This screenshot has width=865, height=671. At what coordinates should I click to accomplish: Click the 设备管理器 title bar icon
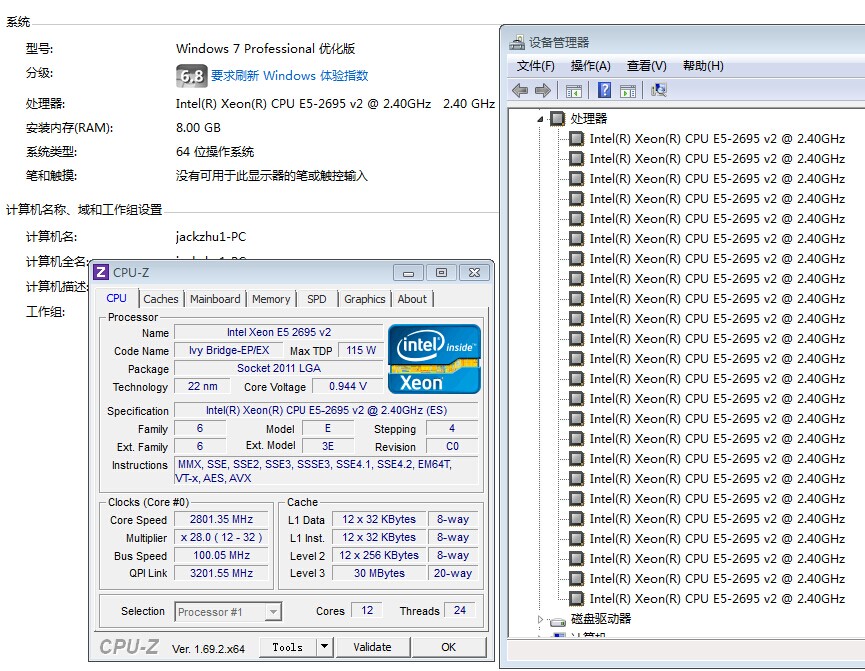(517, 42)
